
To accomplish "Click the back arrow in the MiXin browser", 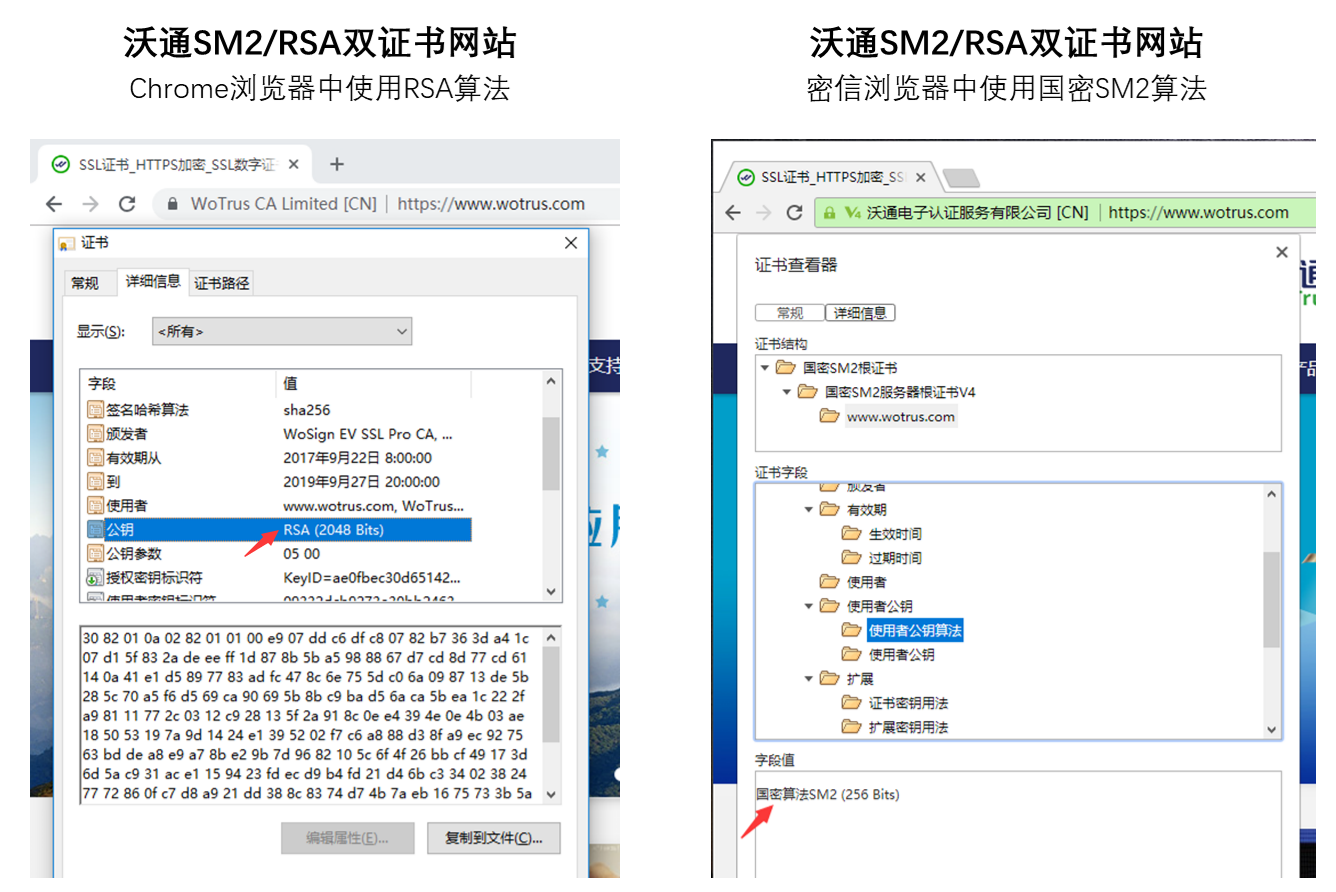I will pyautogui.click(x=732, y=212).
